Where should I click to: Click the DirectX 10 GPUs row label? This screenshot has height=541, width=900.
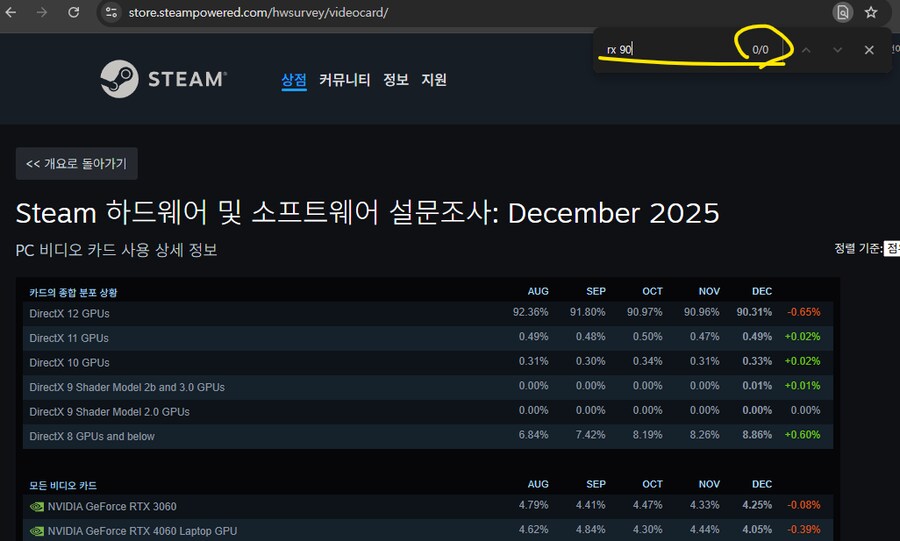click(69, 363)
